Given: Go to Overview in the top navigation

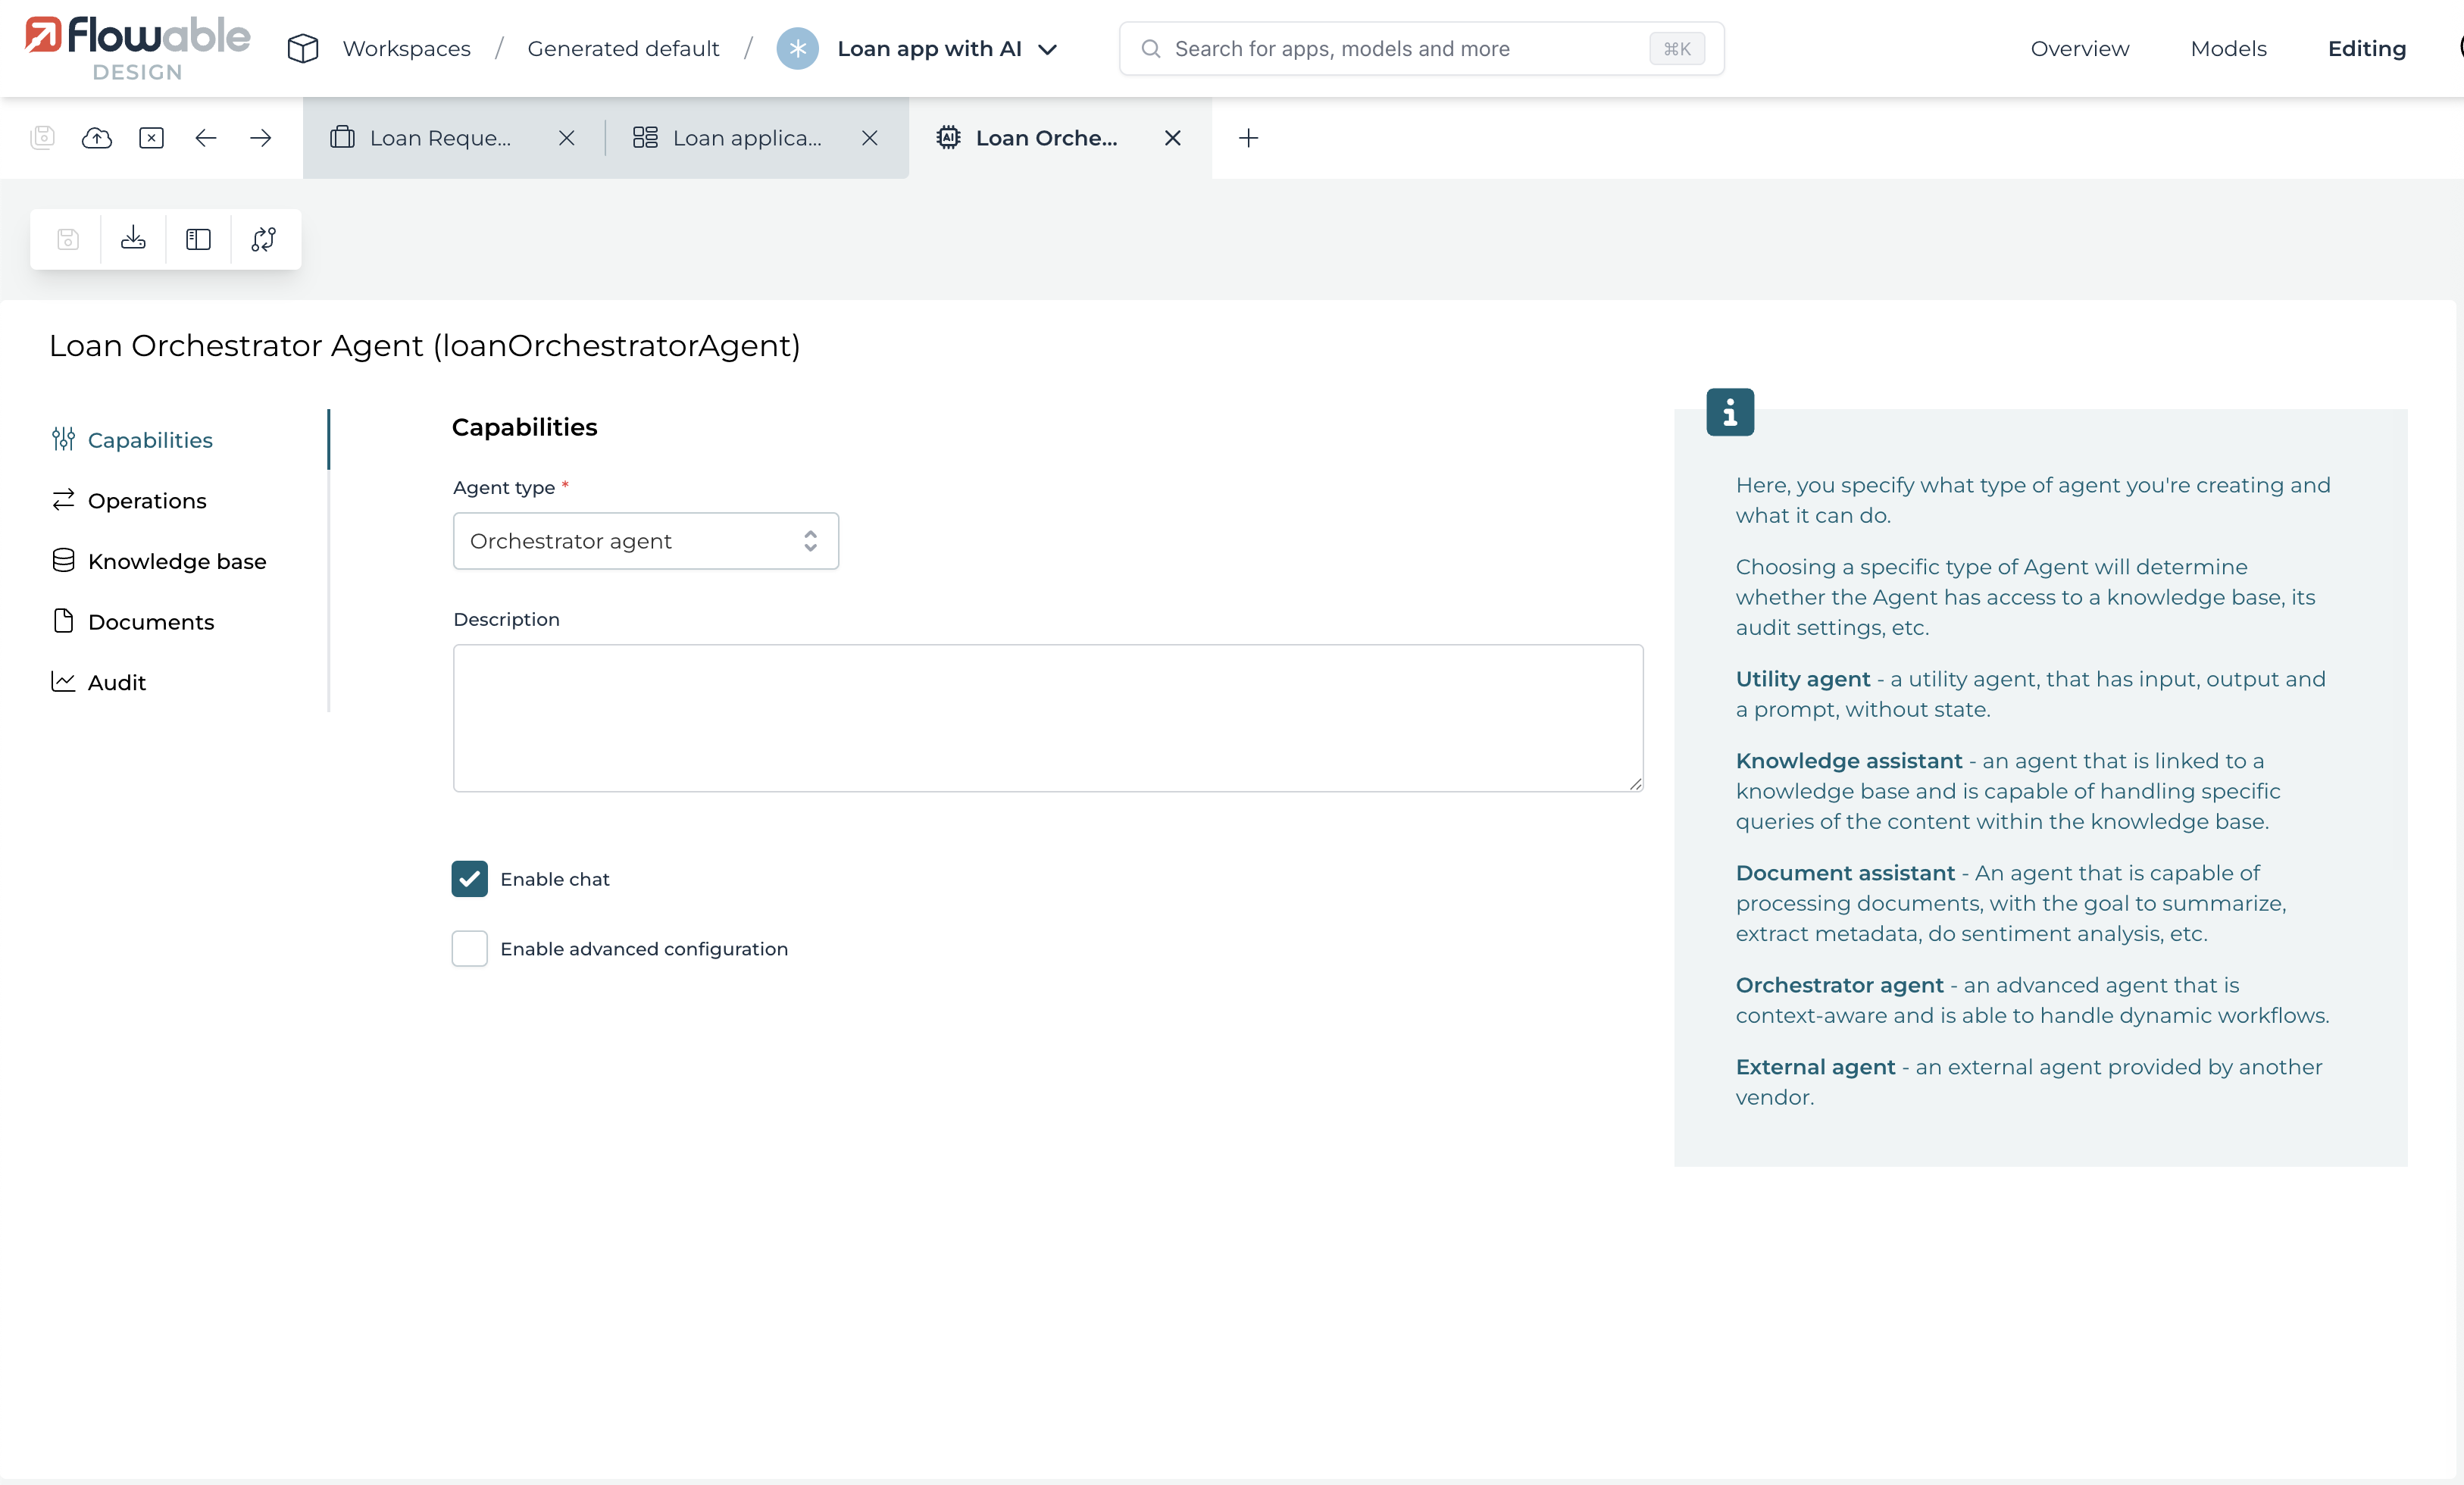Looking at the screenshot, I should [x=2080, y=48].
